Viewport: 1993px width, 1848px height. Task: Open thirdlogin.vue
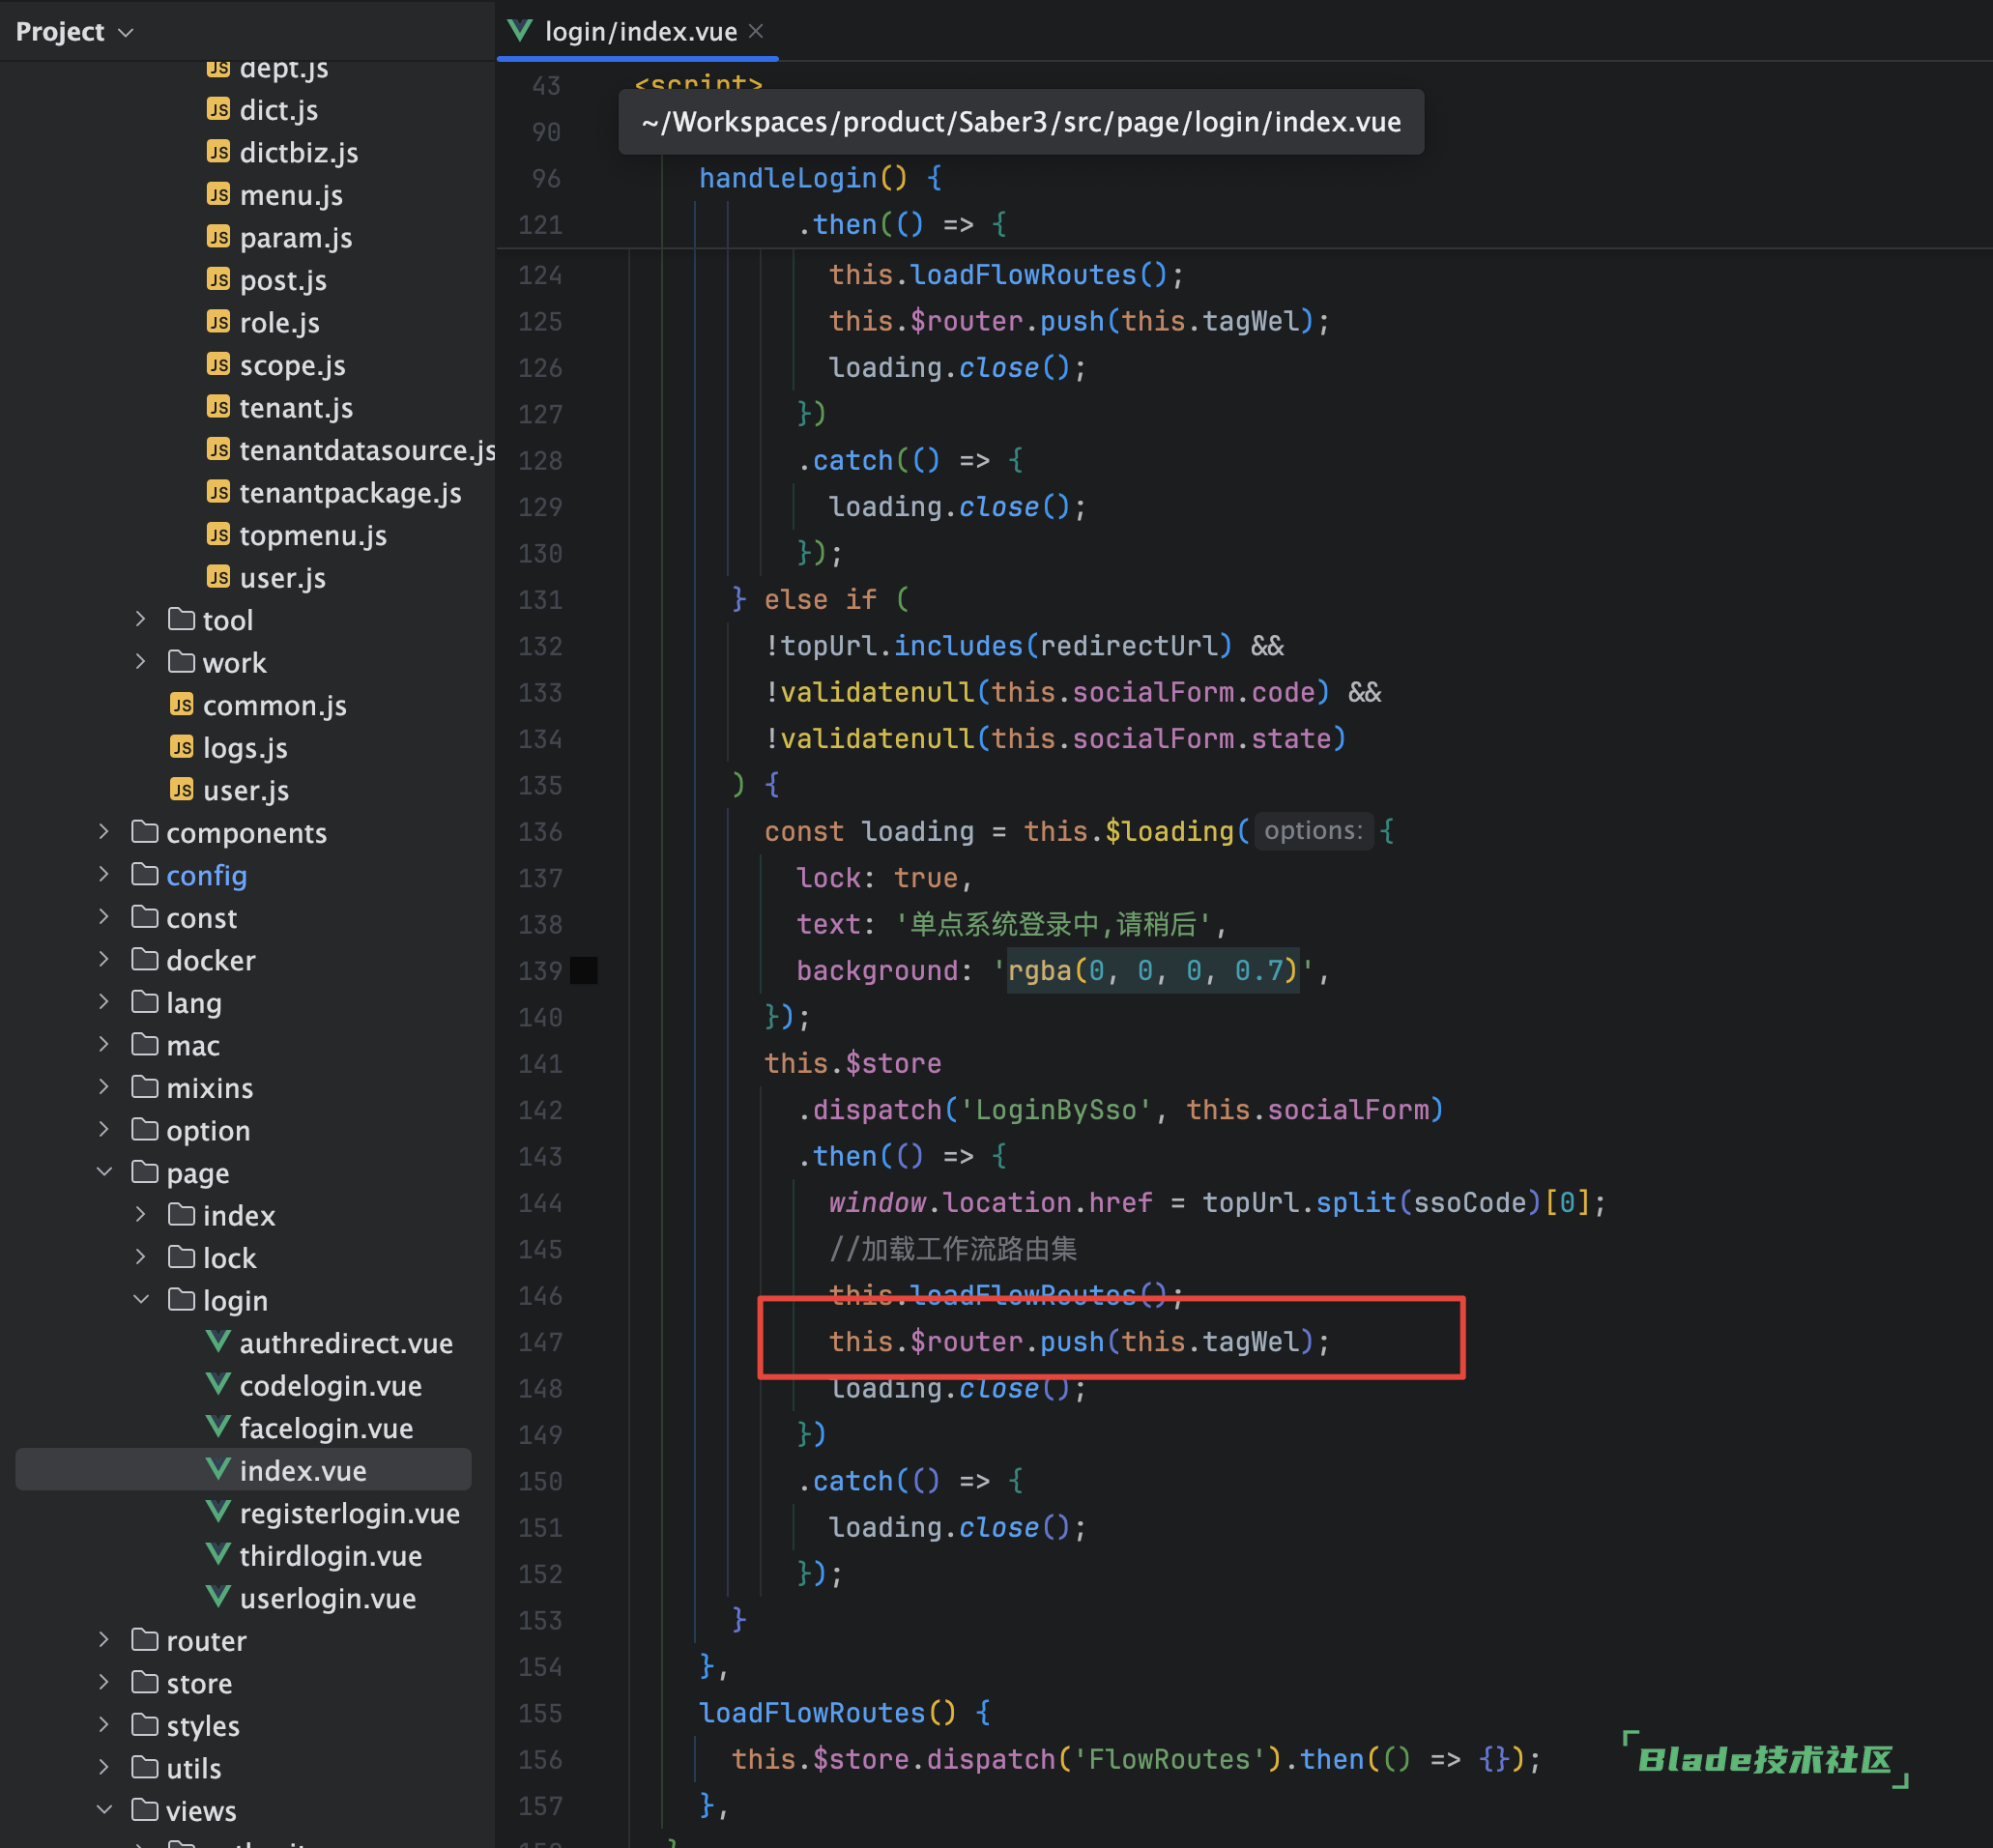click(330, 1555)
